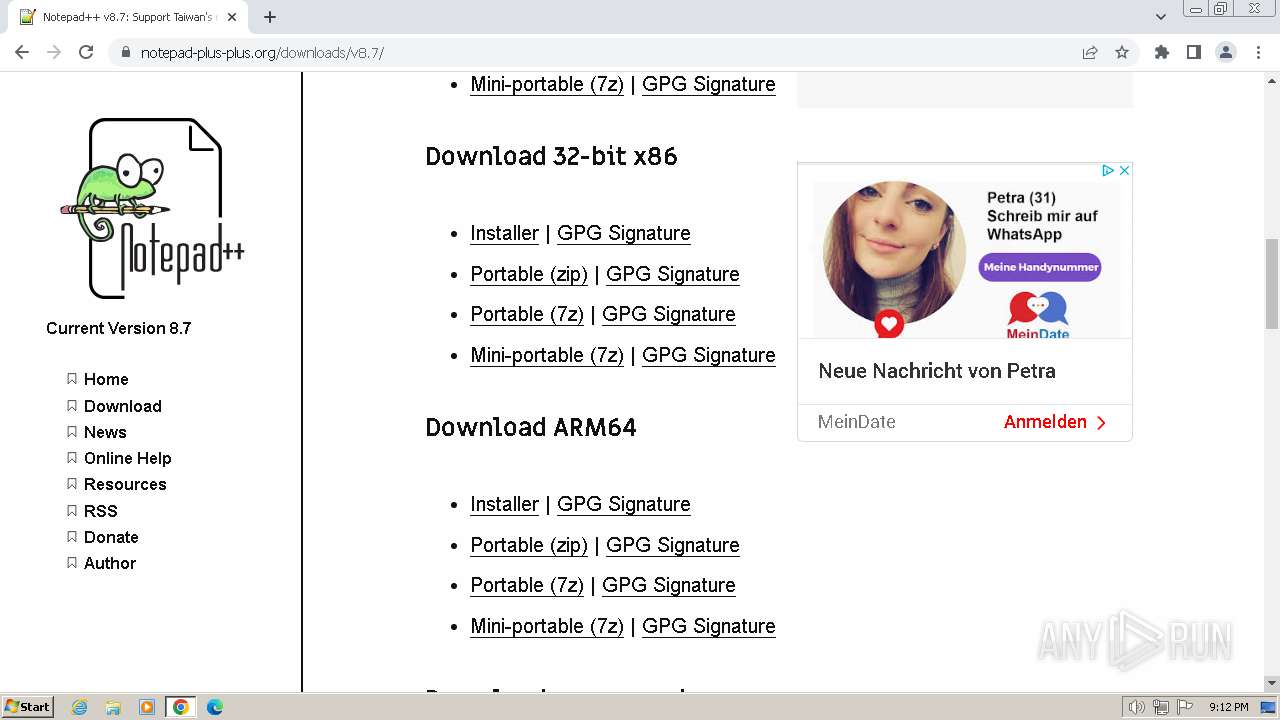Open the Action Center flag icon

(1185, 707)
